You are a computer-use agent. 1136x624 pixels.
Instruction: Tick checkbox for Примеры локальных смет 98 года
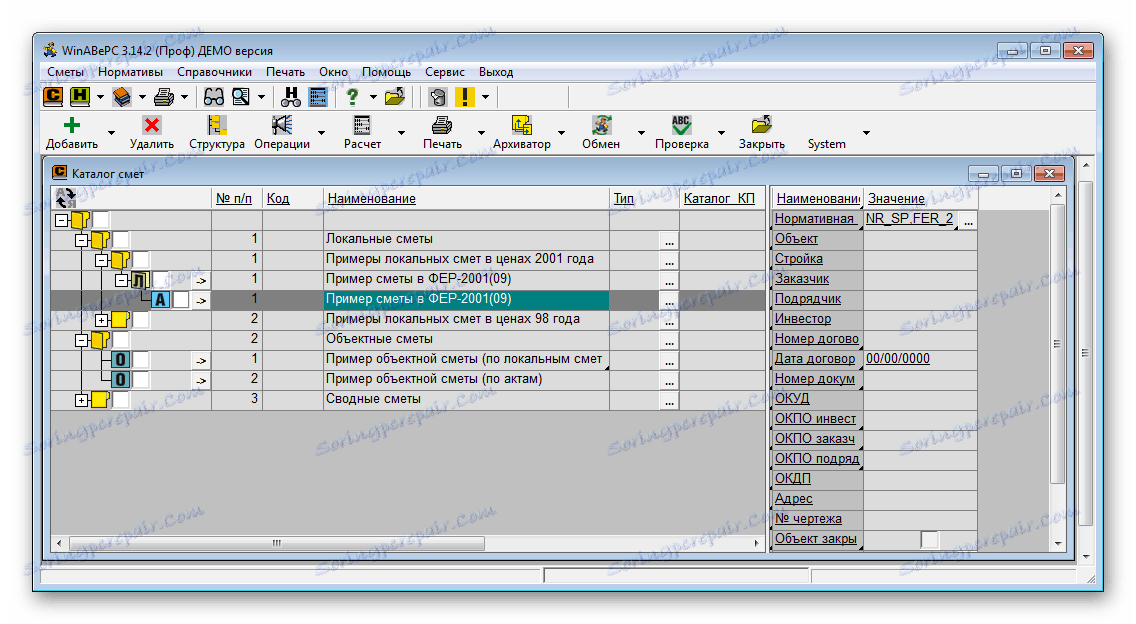141,320
